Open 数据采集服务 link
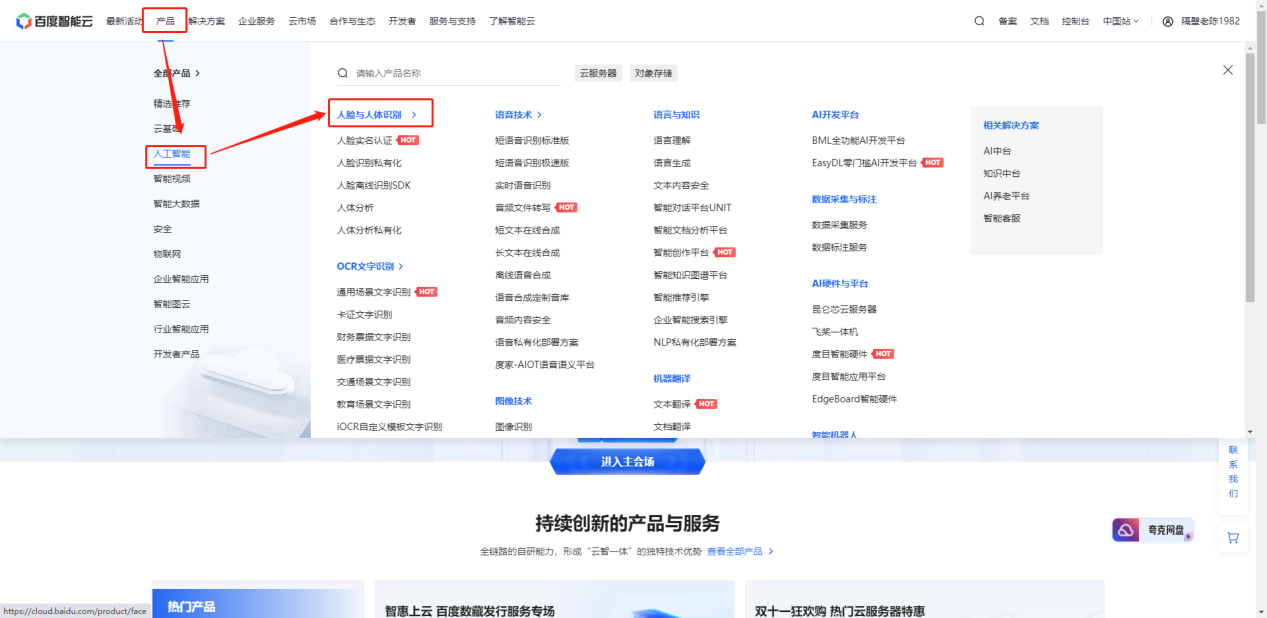This screenshot has width=1267, height=618. (x=840, y=226)
